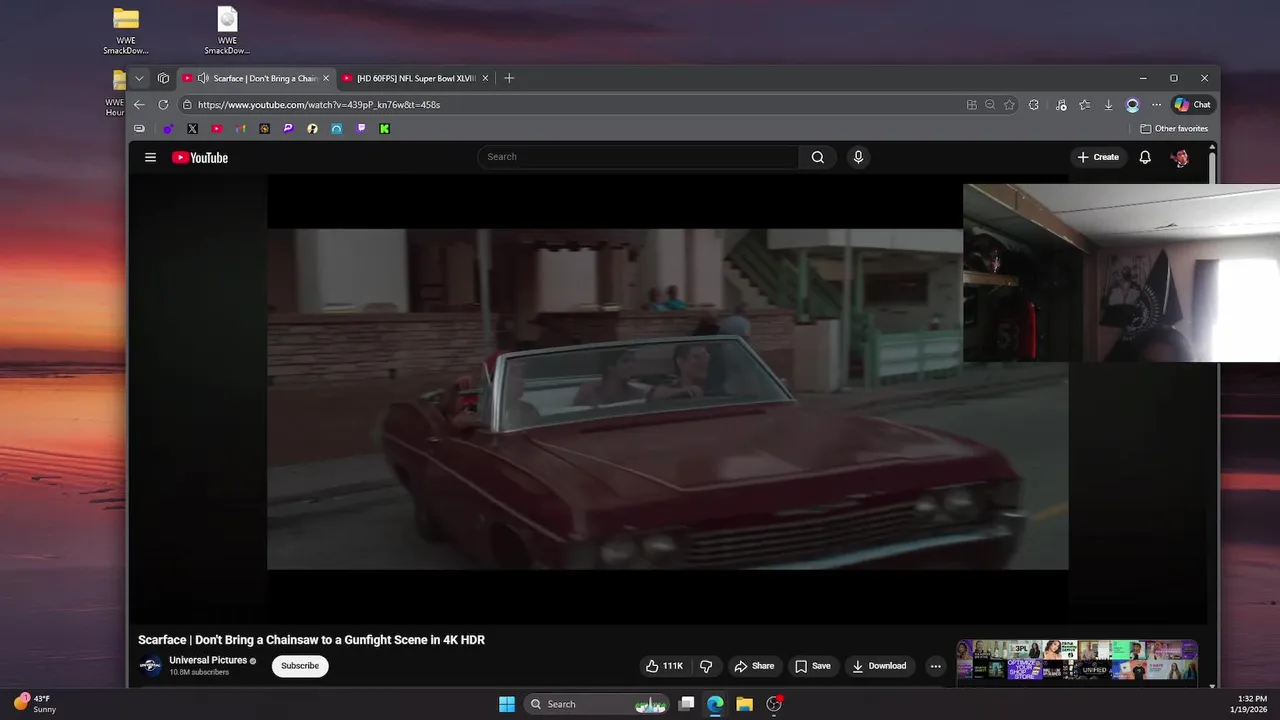
Task: Share the Scarface video
Action: [754, 666]
